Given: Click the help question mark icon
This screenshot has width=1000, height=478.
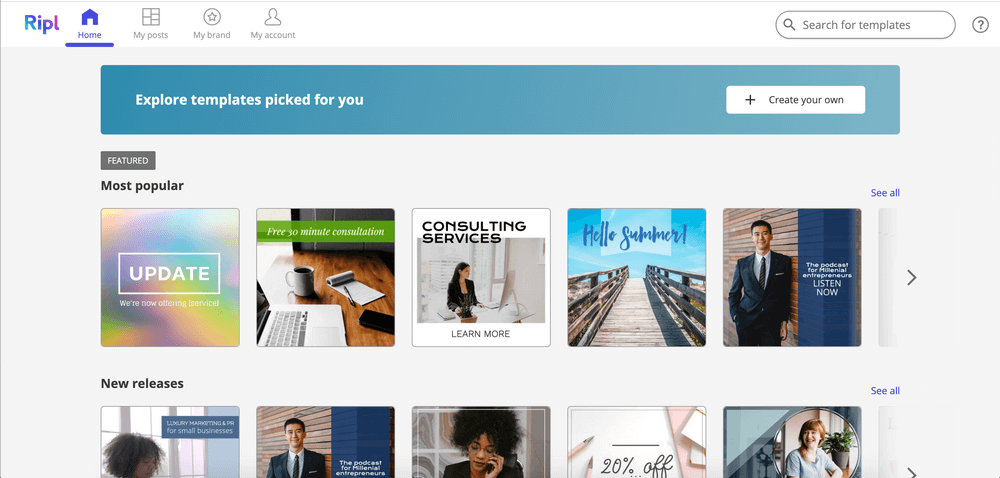Looking at the screenshot, I should pos(980,25).
